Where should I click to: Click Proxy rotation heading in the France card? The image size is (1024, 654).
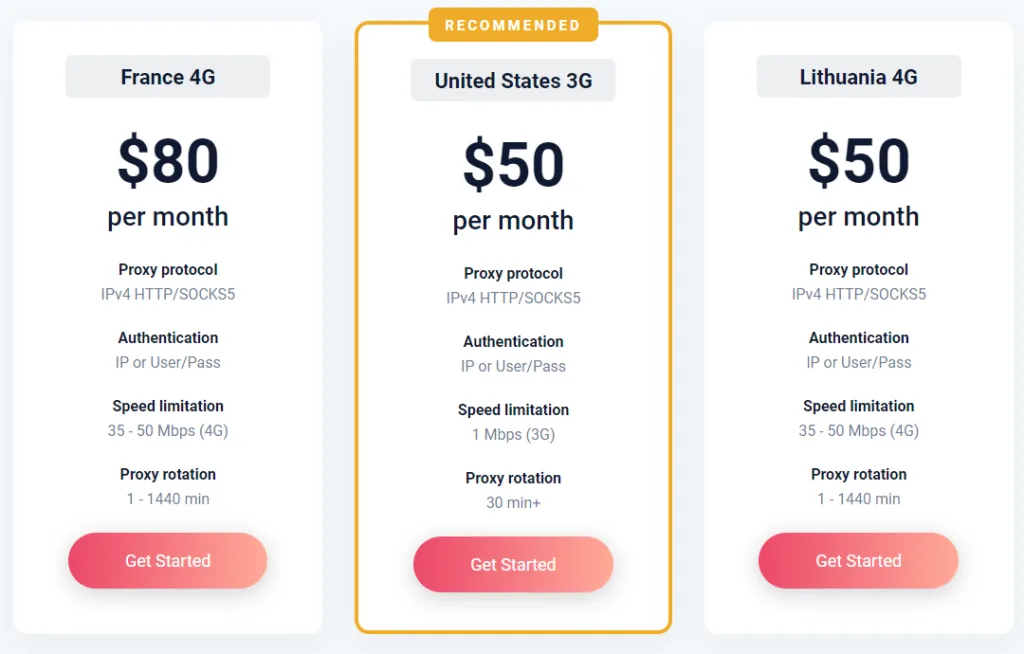(x=168, y=474)
